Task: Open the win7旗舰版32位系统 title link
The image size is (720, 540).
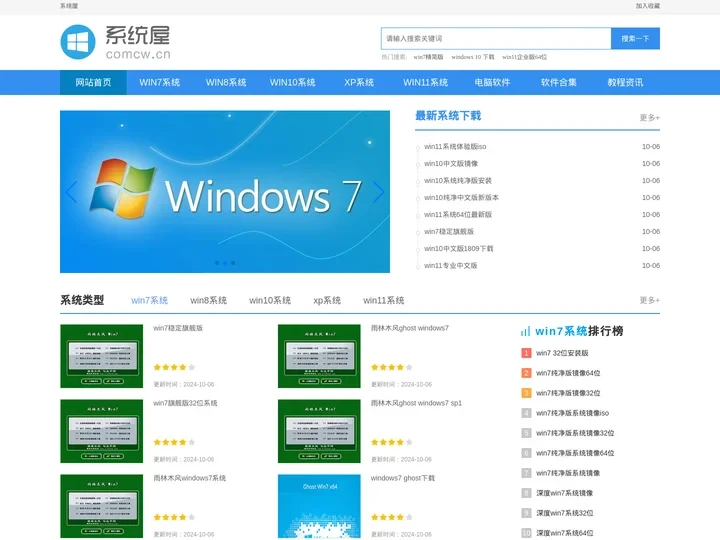Action: 185,403
